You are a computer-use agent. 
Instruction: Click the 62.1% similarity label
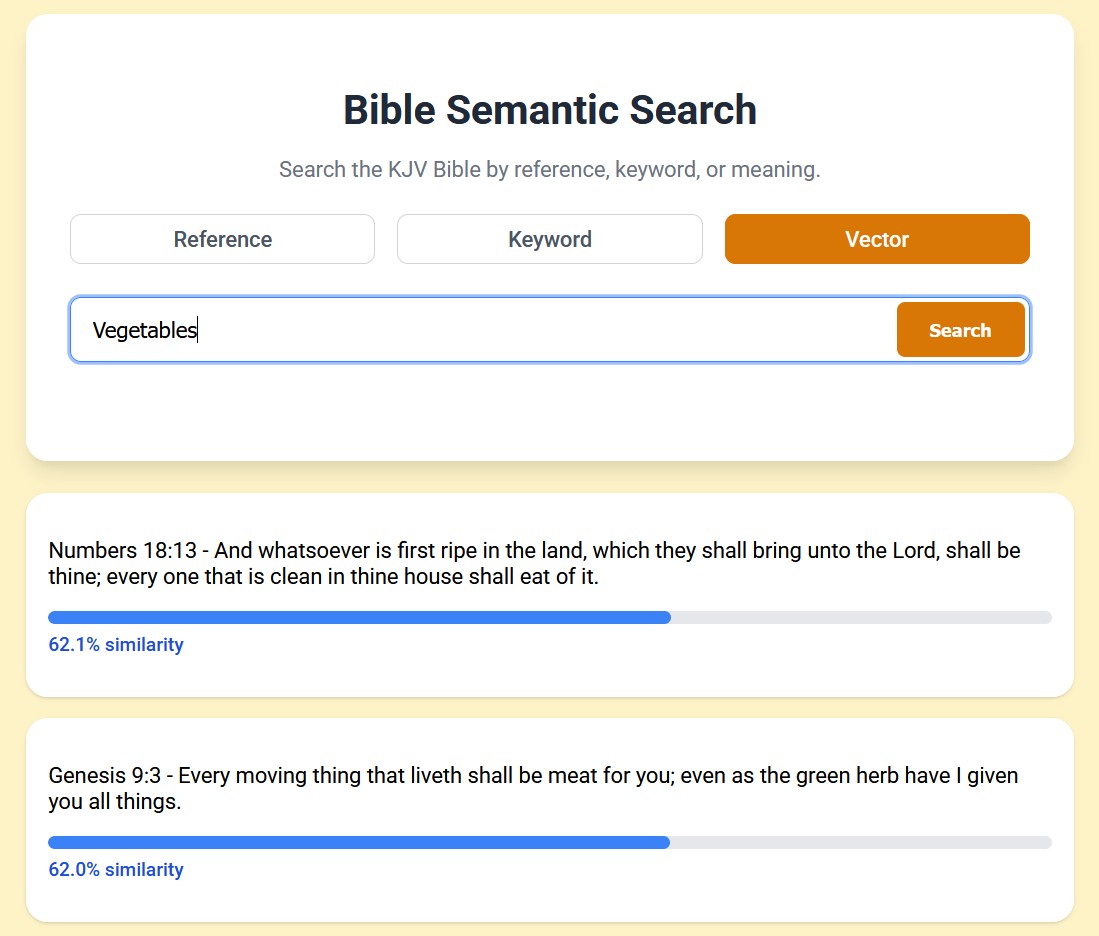click(116, 645)
